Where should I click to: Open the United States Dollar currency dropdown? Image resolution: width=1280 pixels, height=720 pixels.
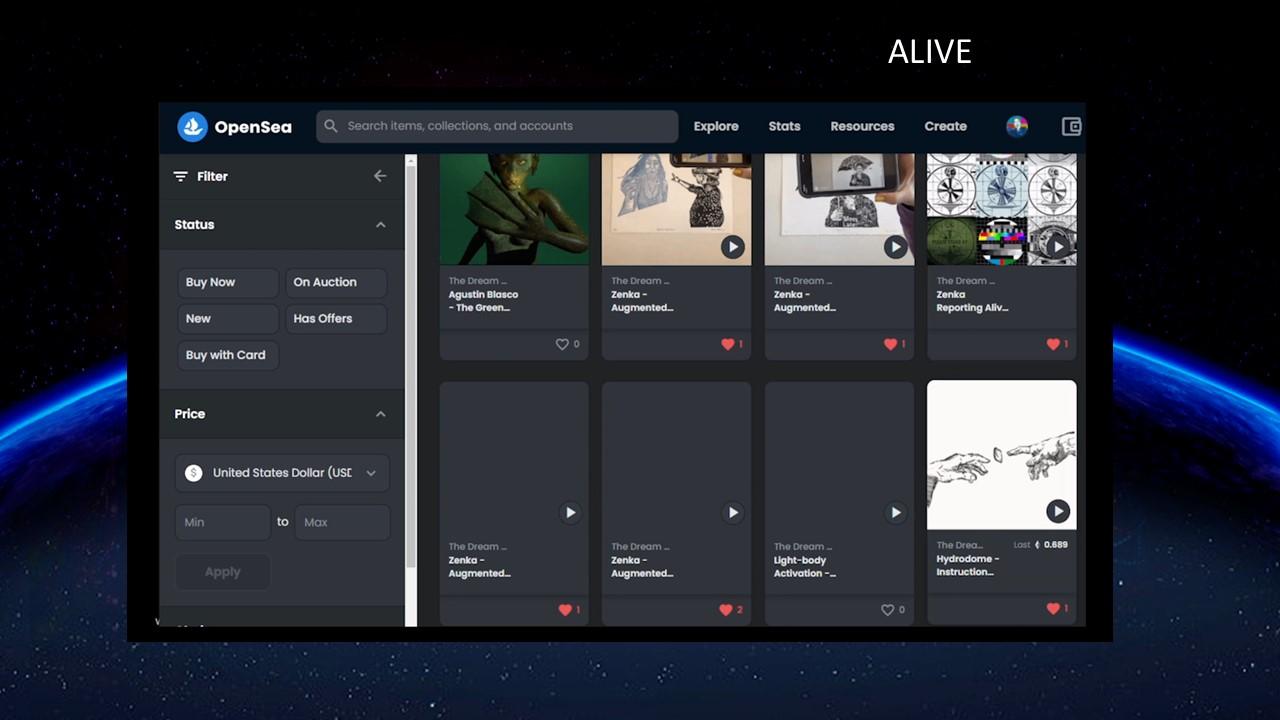click(x=282, y=473)
